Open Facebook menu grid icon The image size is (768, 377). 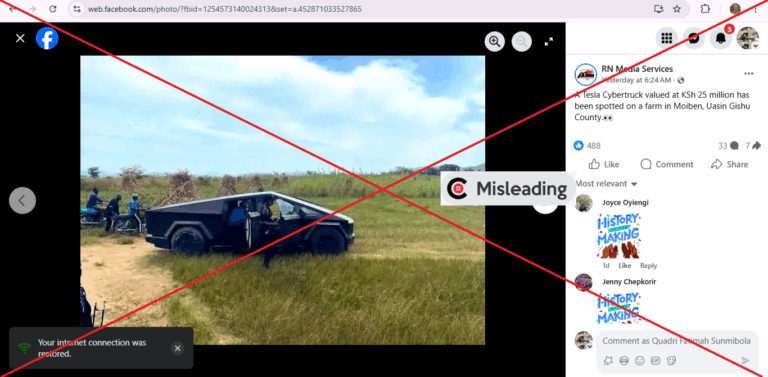[667, 38]
